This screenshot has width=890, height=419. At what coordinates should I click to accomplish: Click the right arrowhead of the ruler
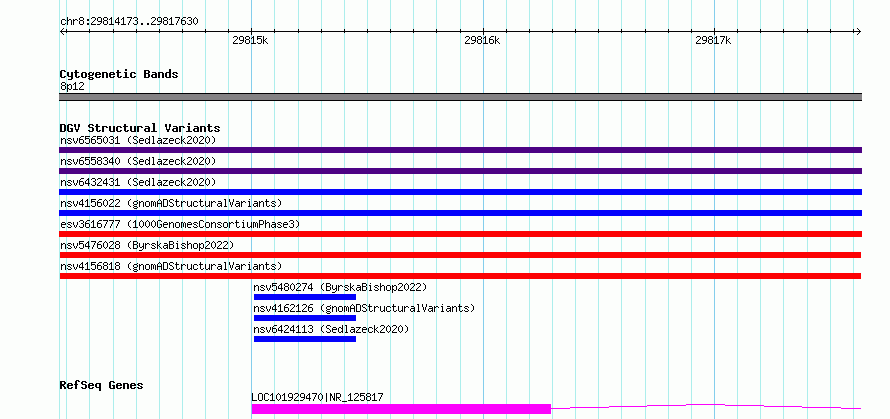coord(858,31)
